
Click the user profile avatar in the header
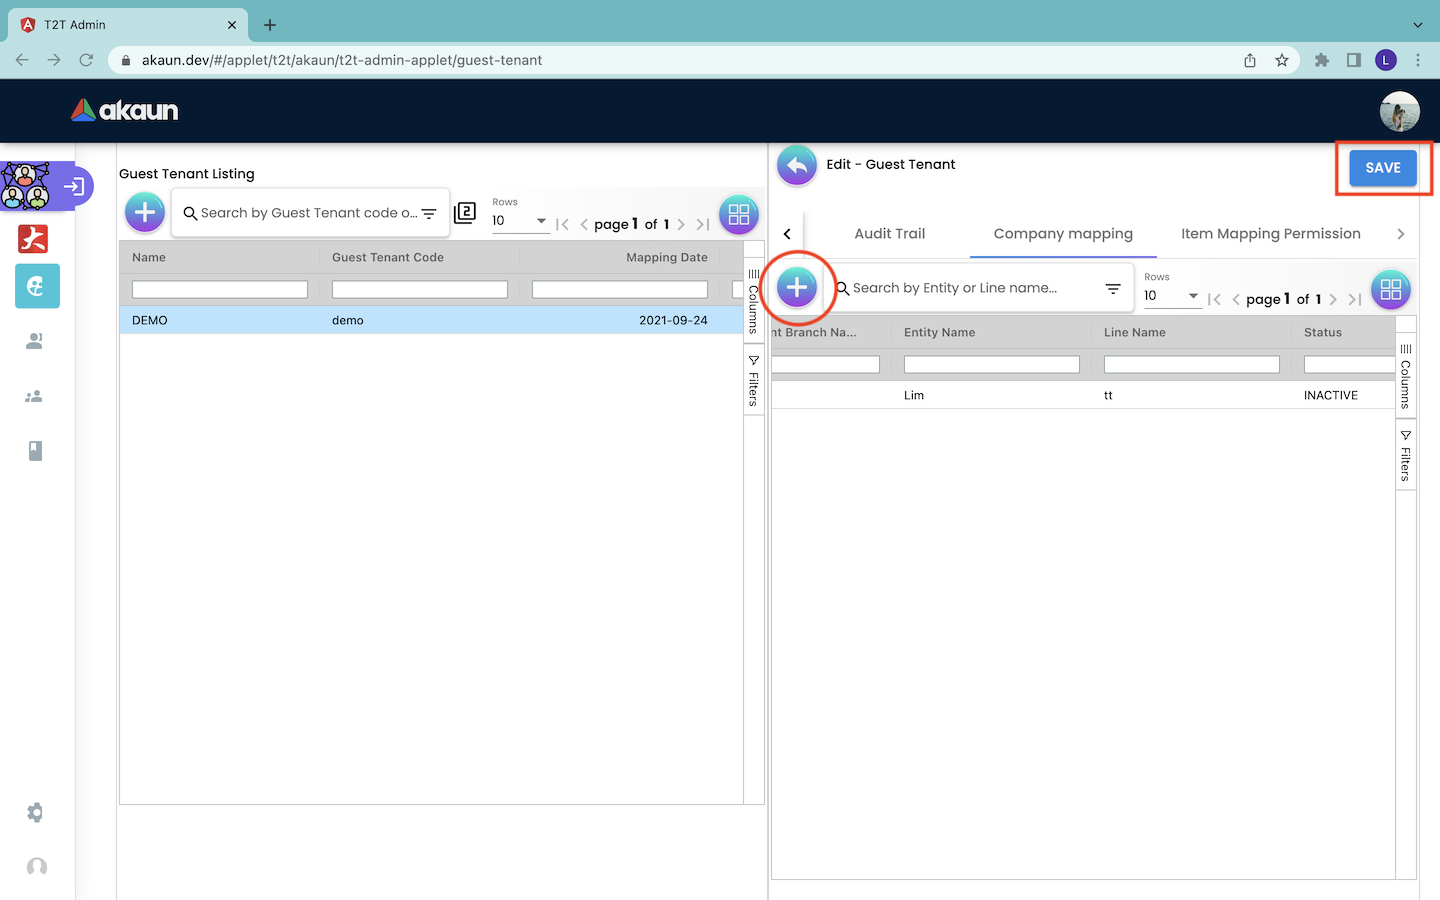(x=1399, y=111)
